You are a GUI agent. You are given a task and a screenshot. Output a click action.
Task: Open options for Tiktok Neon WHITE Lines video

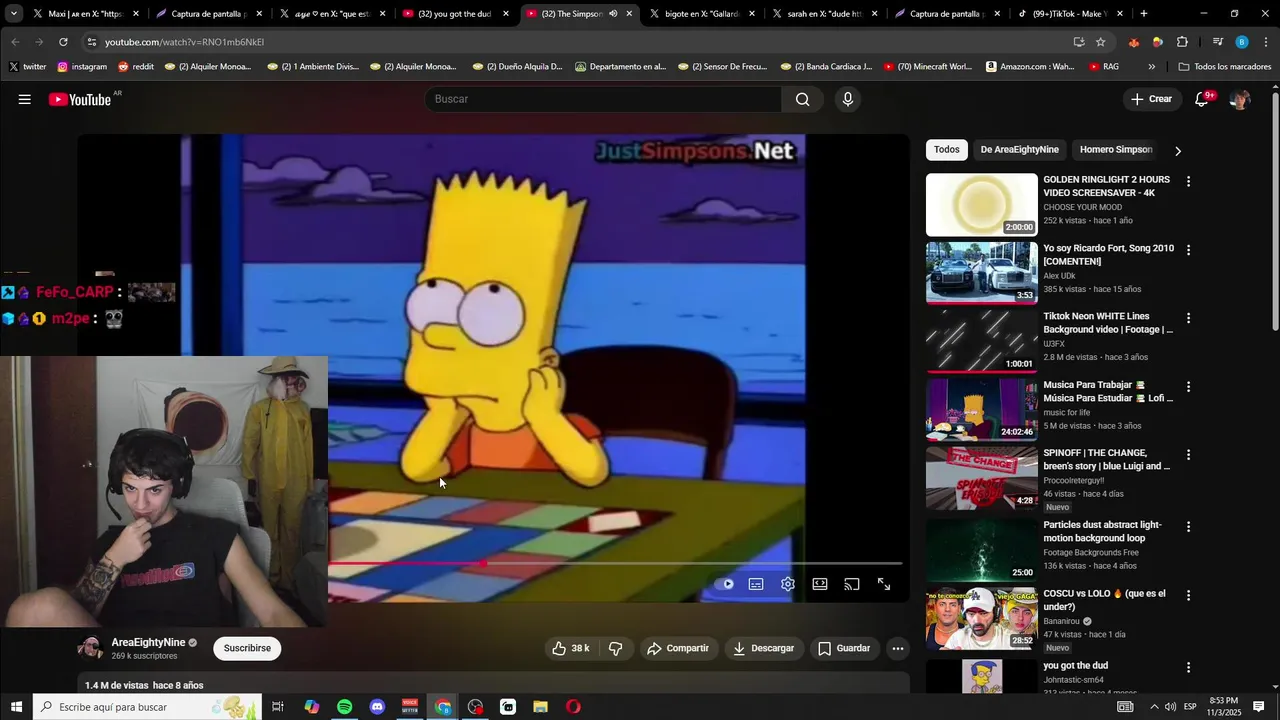pos(1188,318)
